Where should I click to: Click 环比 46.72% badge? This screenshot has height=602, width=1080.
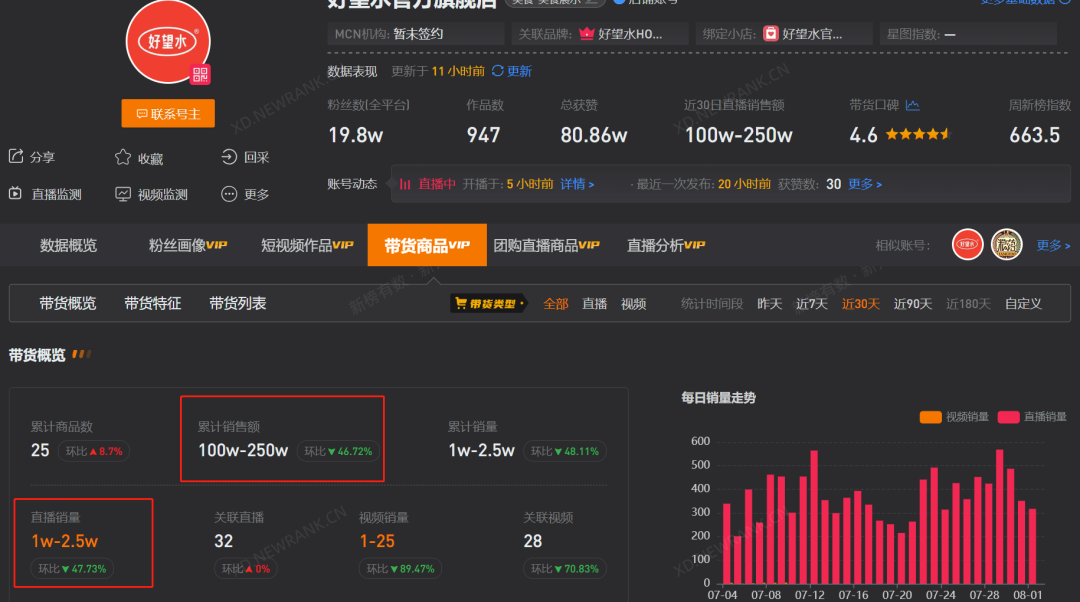click(338, 451)
